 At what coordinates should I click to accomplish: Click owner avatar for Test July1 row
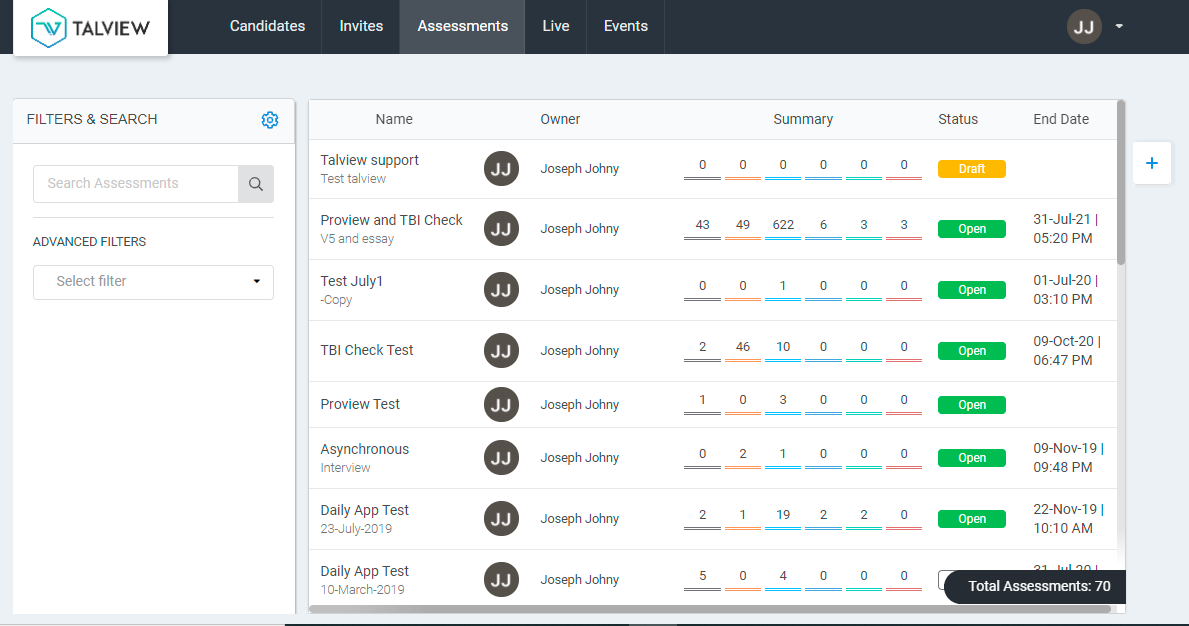[x=501, y=290]
